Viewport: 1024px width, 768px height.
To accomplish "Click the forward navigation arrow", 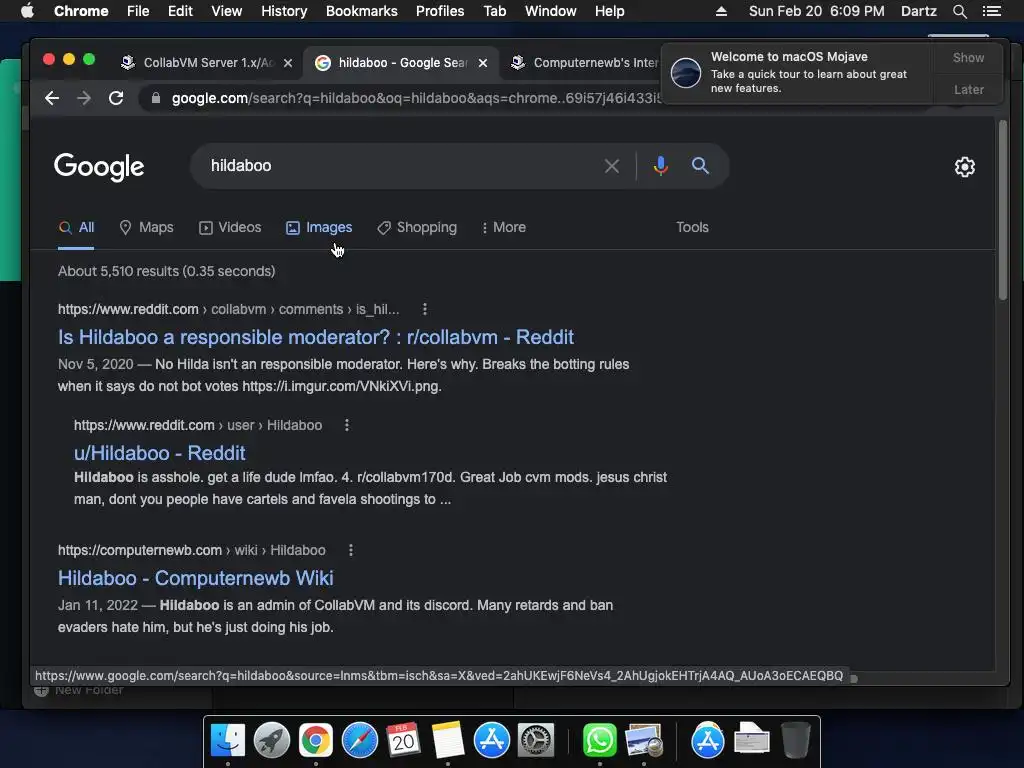I will pos(84,98).
